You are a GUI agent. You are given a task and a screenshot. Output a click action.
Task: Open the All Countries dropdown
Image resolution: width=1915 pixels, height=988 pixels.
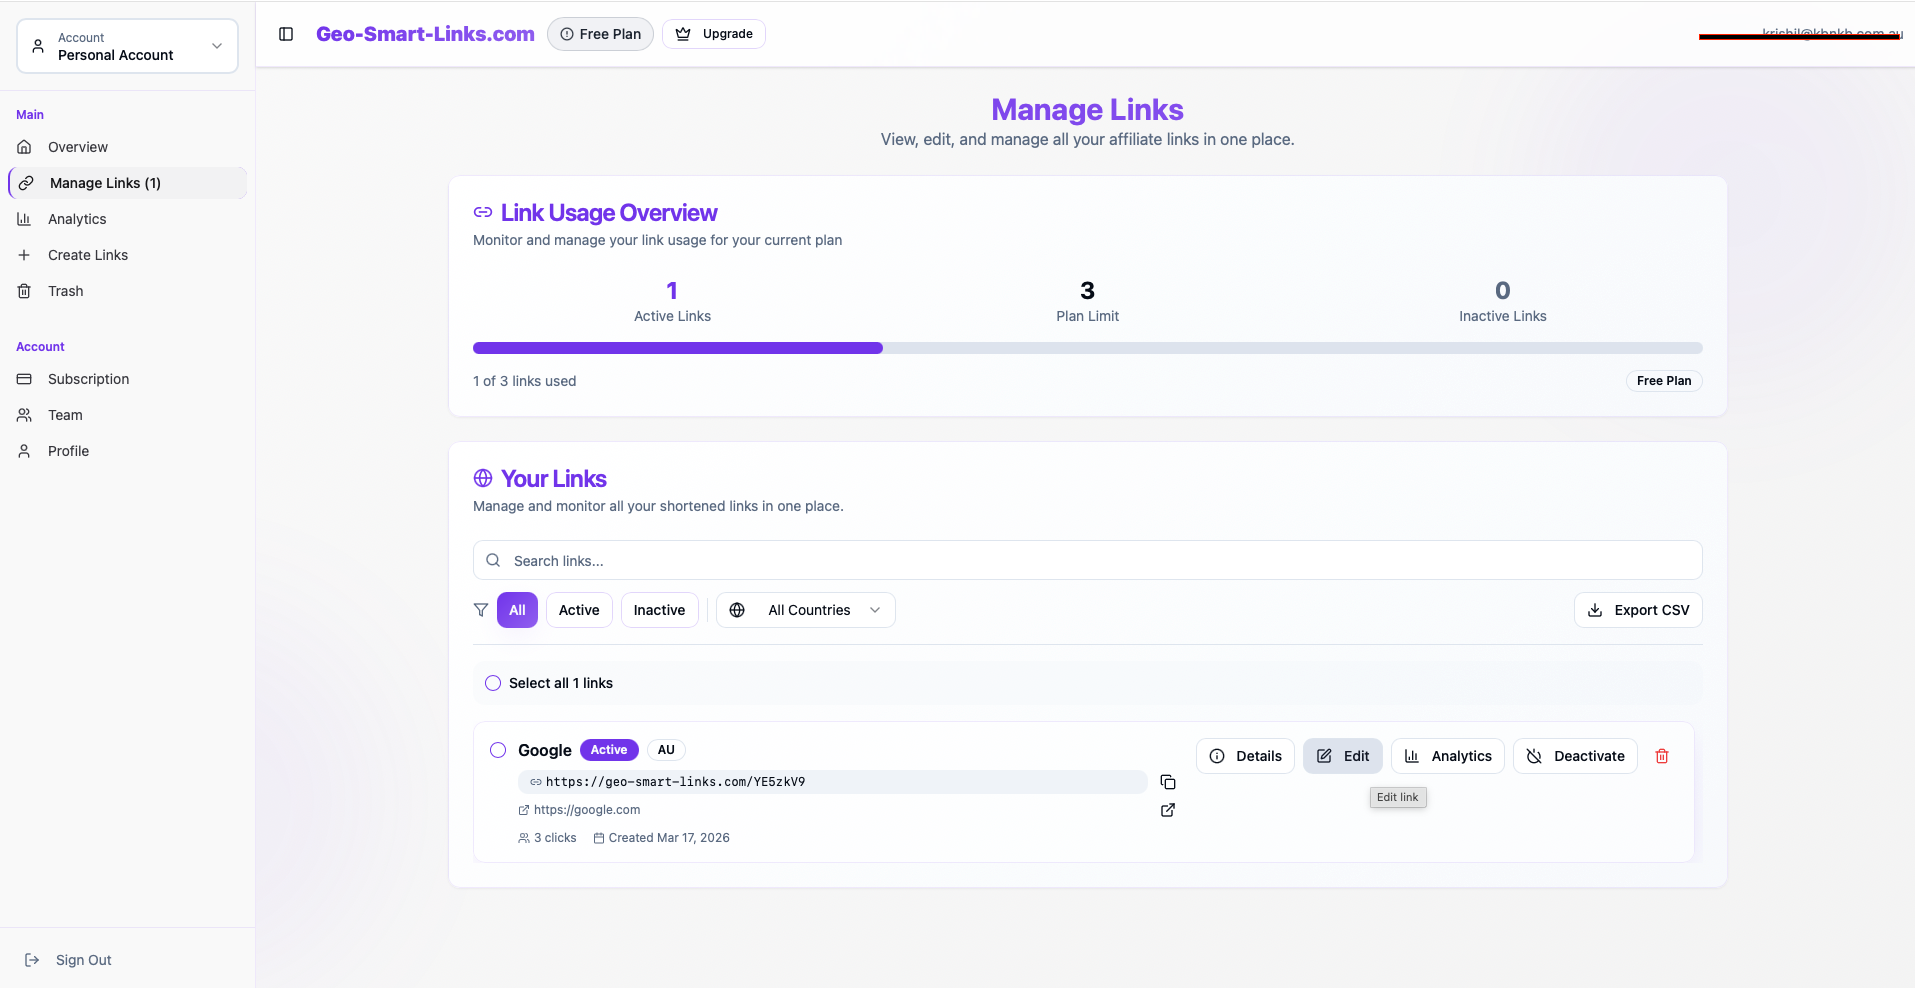coord(806,610)
